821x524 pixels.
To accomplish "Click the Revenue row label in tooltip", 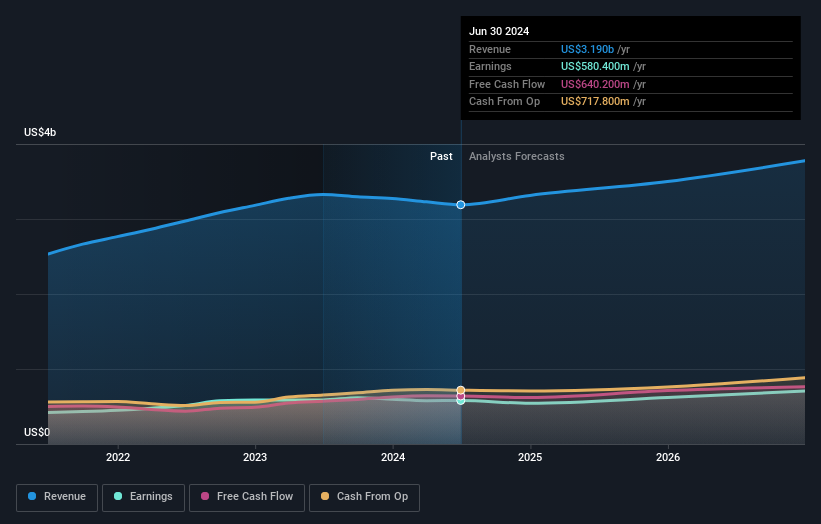I will point(490,49).
